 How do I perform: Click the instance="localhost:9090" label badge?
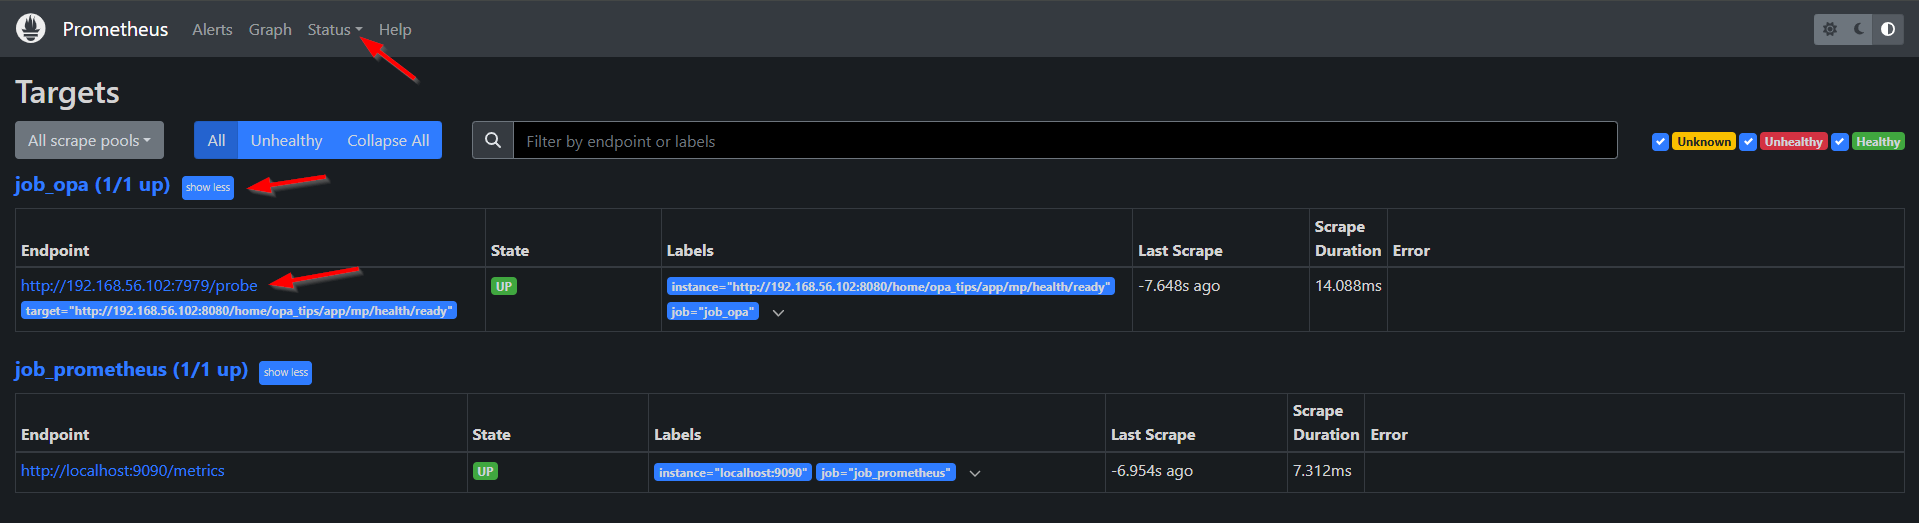(x=733, y=472)
